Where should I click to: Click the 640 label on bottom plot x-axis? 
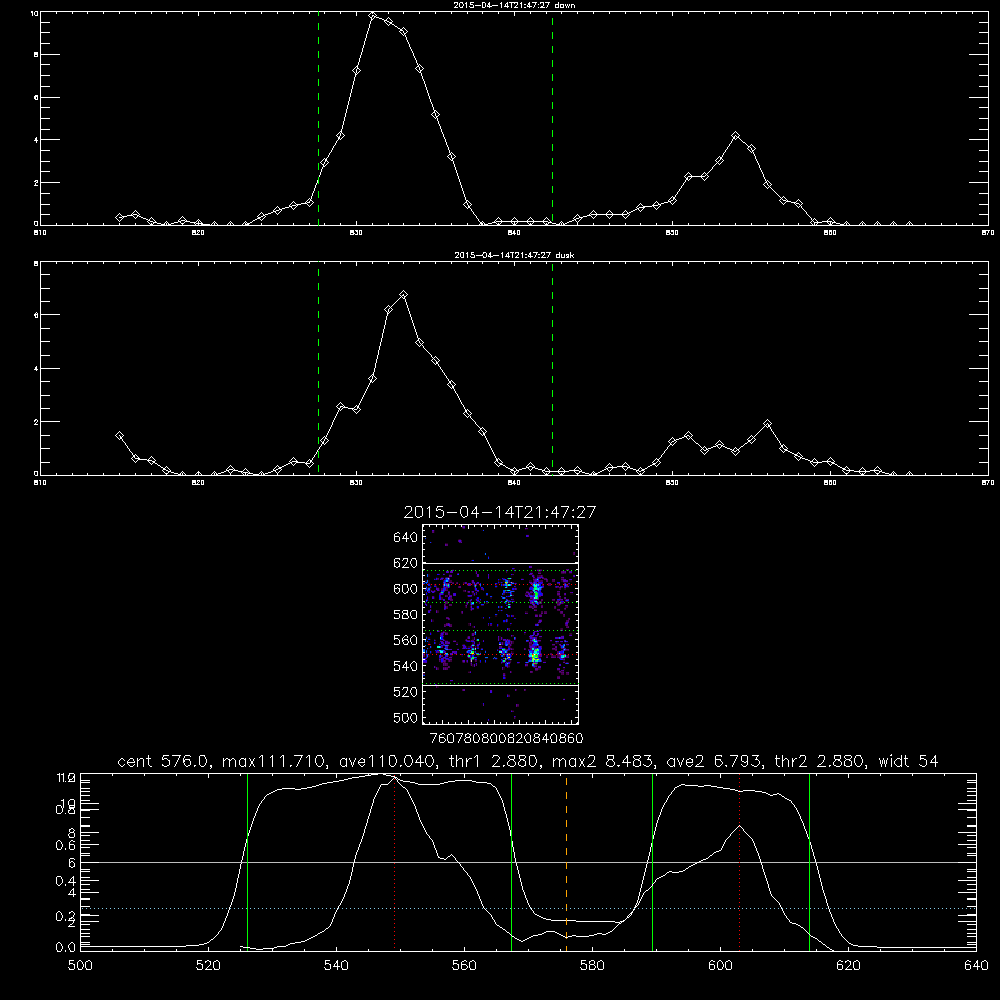(x=976, y=966)
